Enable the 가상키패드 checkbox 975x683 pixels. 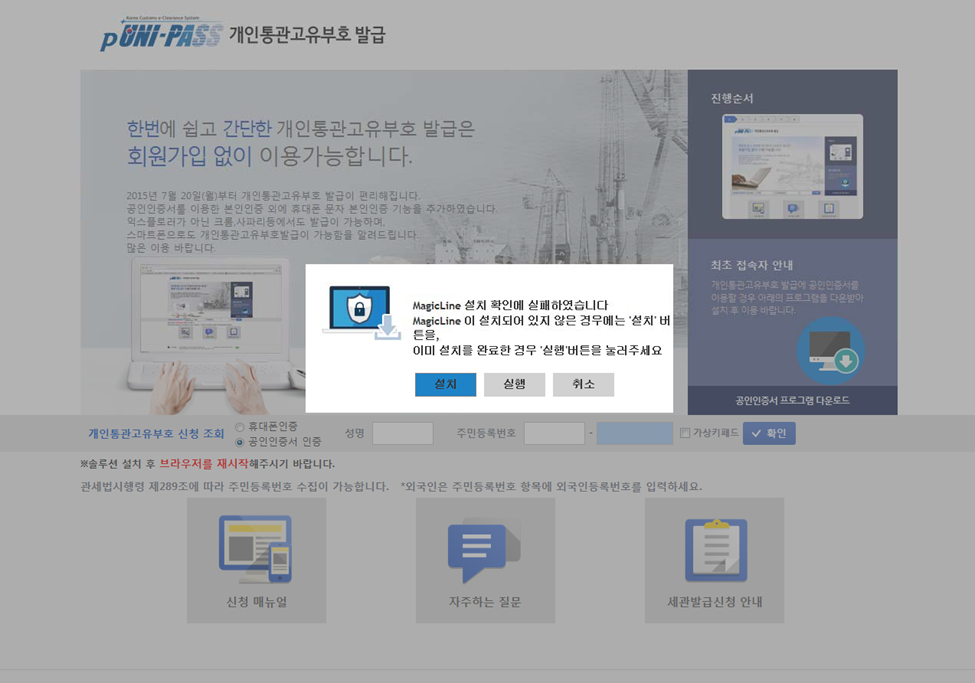tap(685, 434)
